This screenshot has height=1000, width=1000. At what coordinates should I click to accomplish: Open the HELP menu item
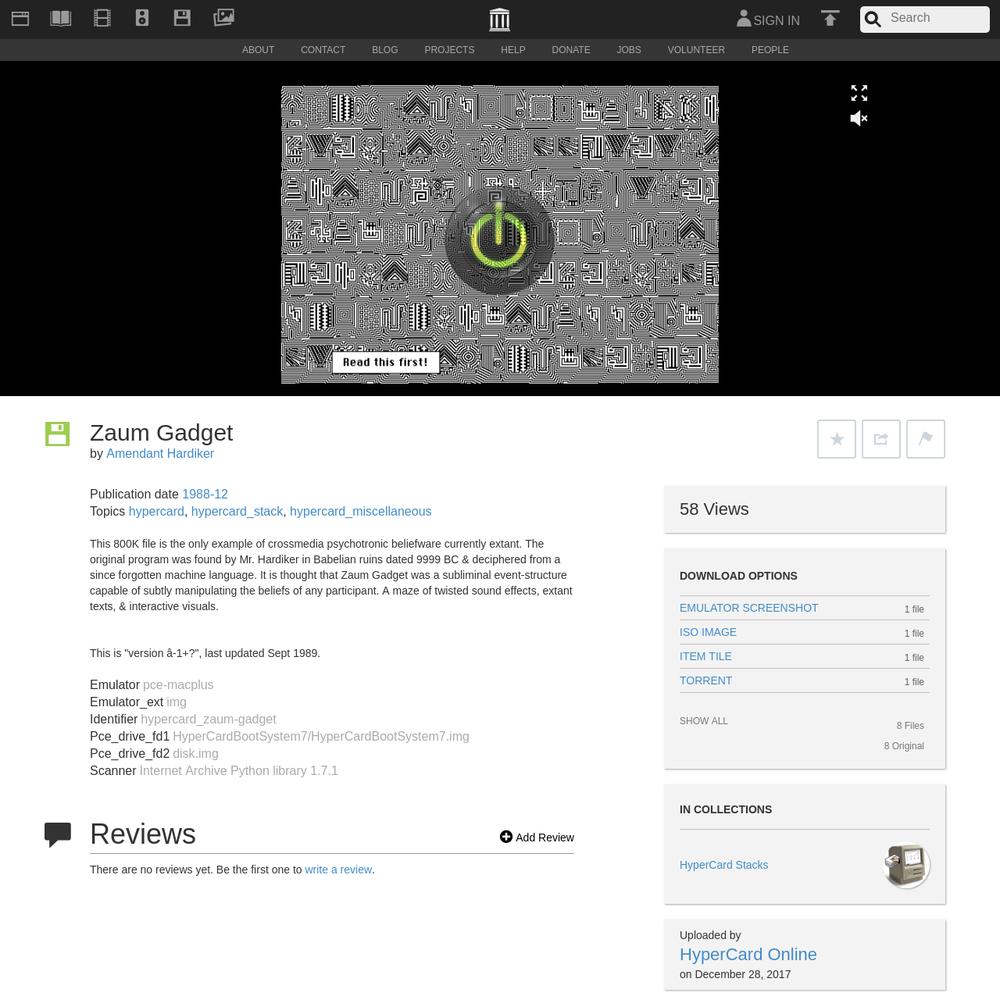click(513, 50)
